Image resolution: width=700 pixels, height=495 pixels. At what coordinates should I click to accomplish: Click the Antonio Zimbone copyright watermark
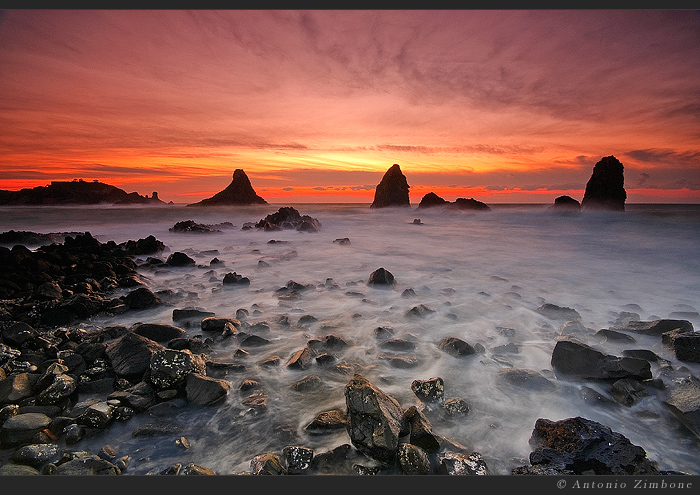624,484
